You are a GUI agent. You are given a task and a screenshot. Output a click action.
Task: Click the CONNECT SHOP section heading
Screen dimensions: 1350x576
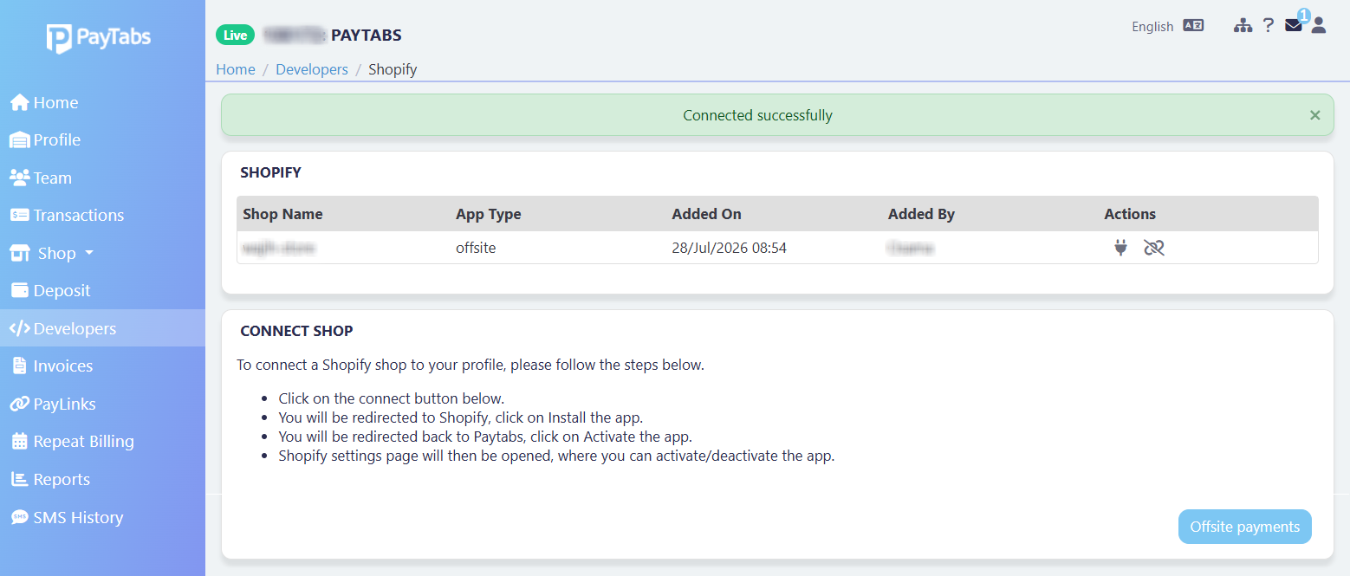tap(297, 331)
